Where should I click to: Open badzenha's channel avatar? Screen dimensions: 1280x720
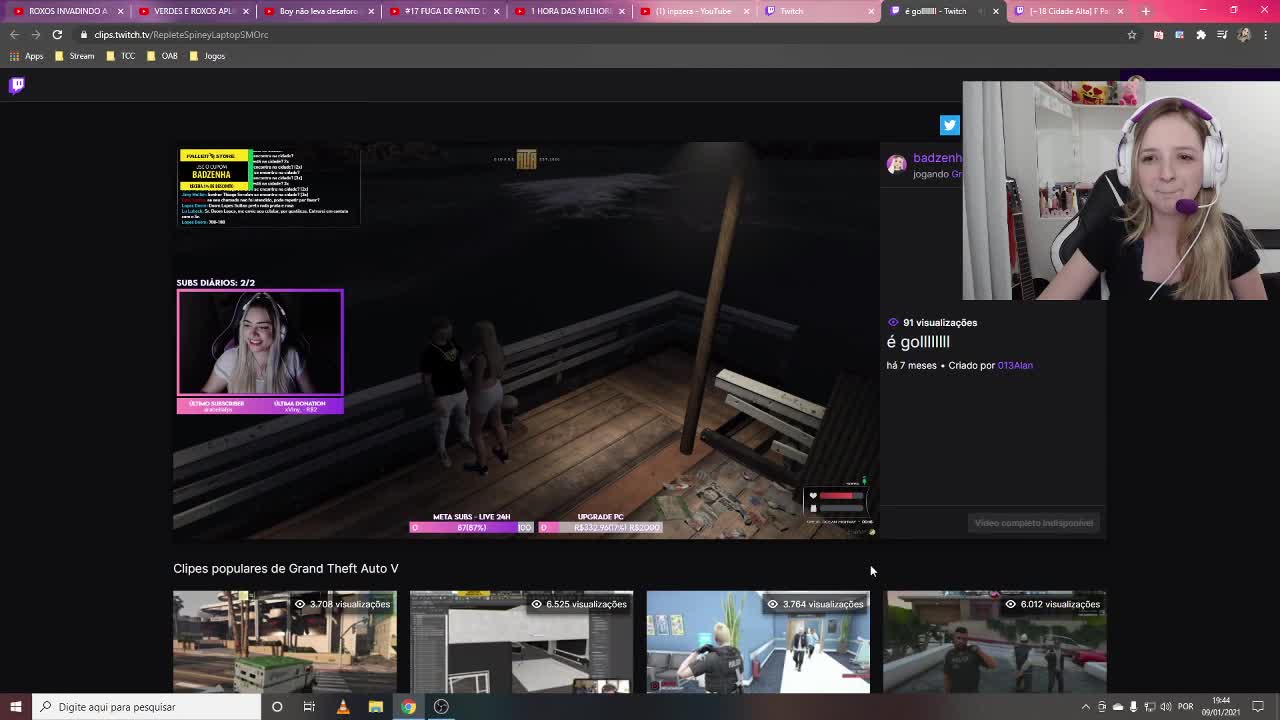[897, 164]
